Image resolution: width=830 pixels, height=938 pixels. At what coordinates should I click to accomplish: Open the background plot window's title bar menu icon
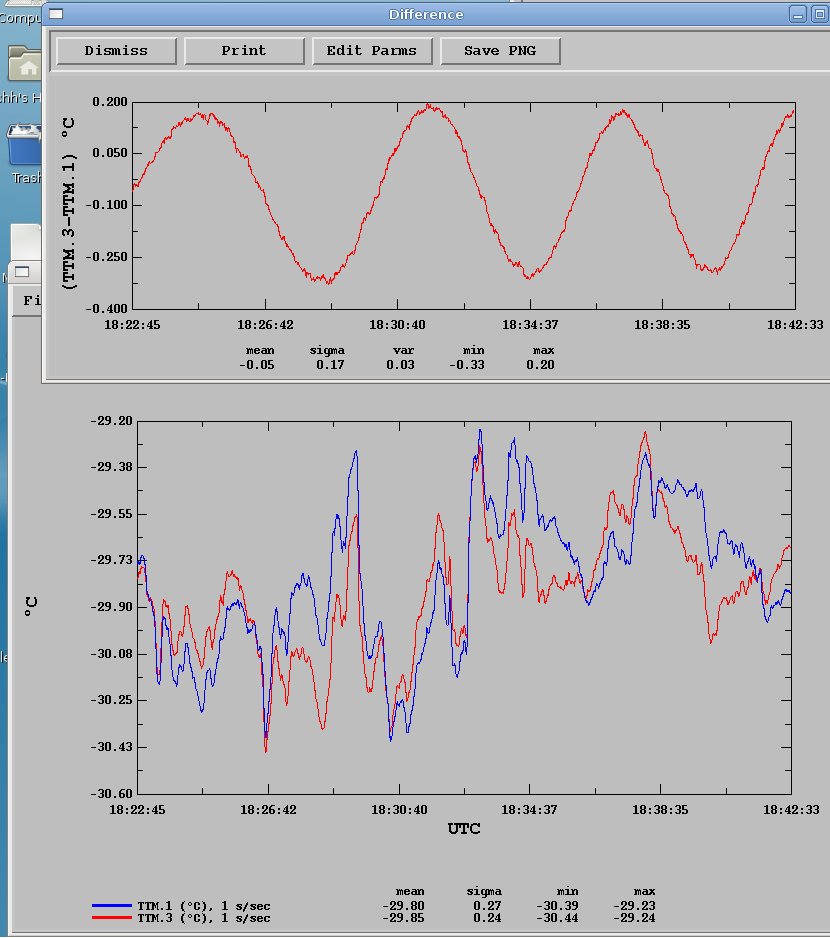(x=22, y=272)
